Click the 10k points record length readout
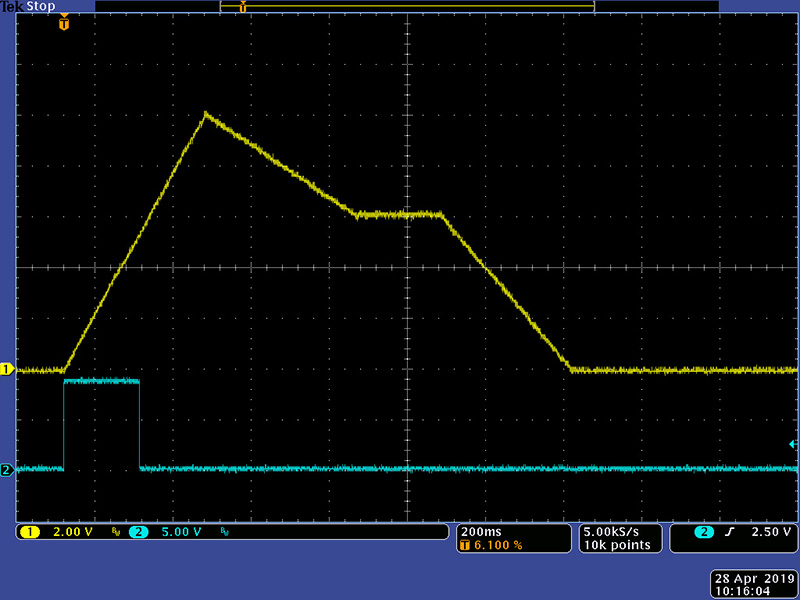This screenshot has height=600, width=800. (616, 545)
